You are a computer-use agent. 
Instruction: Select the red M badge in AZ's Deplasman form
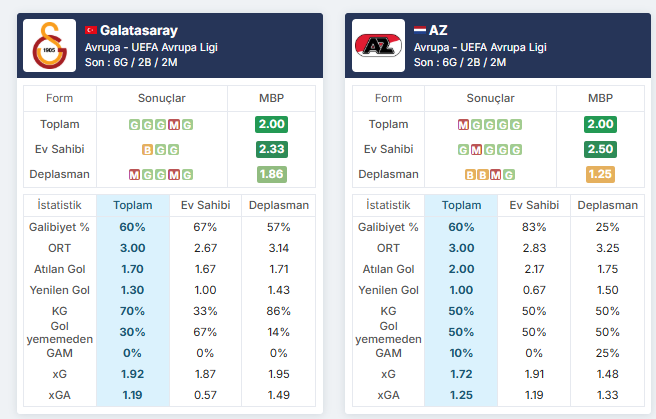[495, 174]
